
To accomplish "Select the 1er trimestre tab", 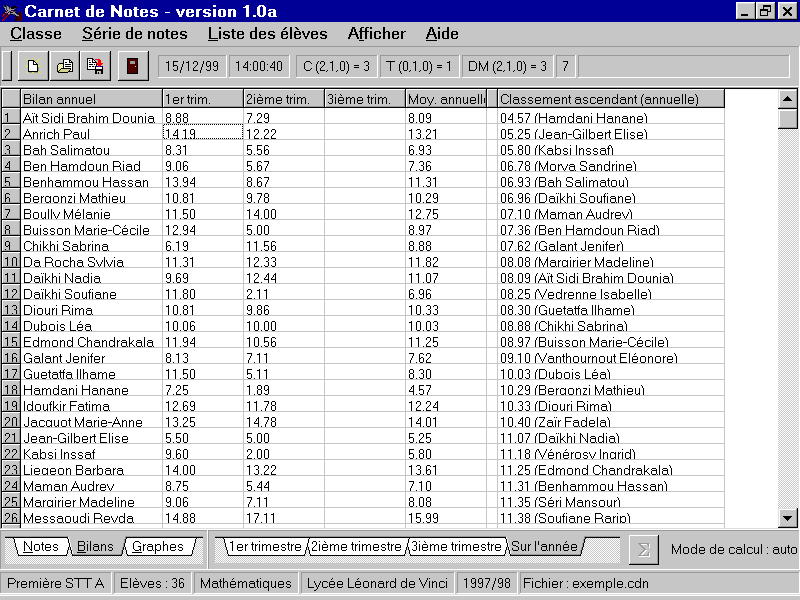I will coord(264,547).
